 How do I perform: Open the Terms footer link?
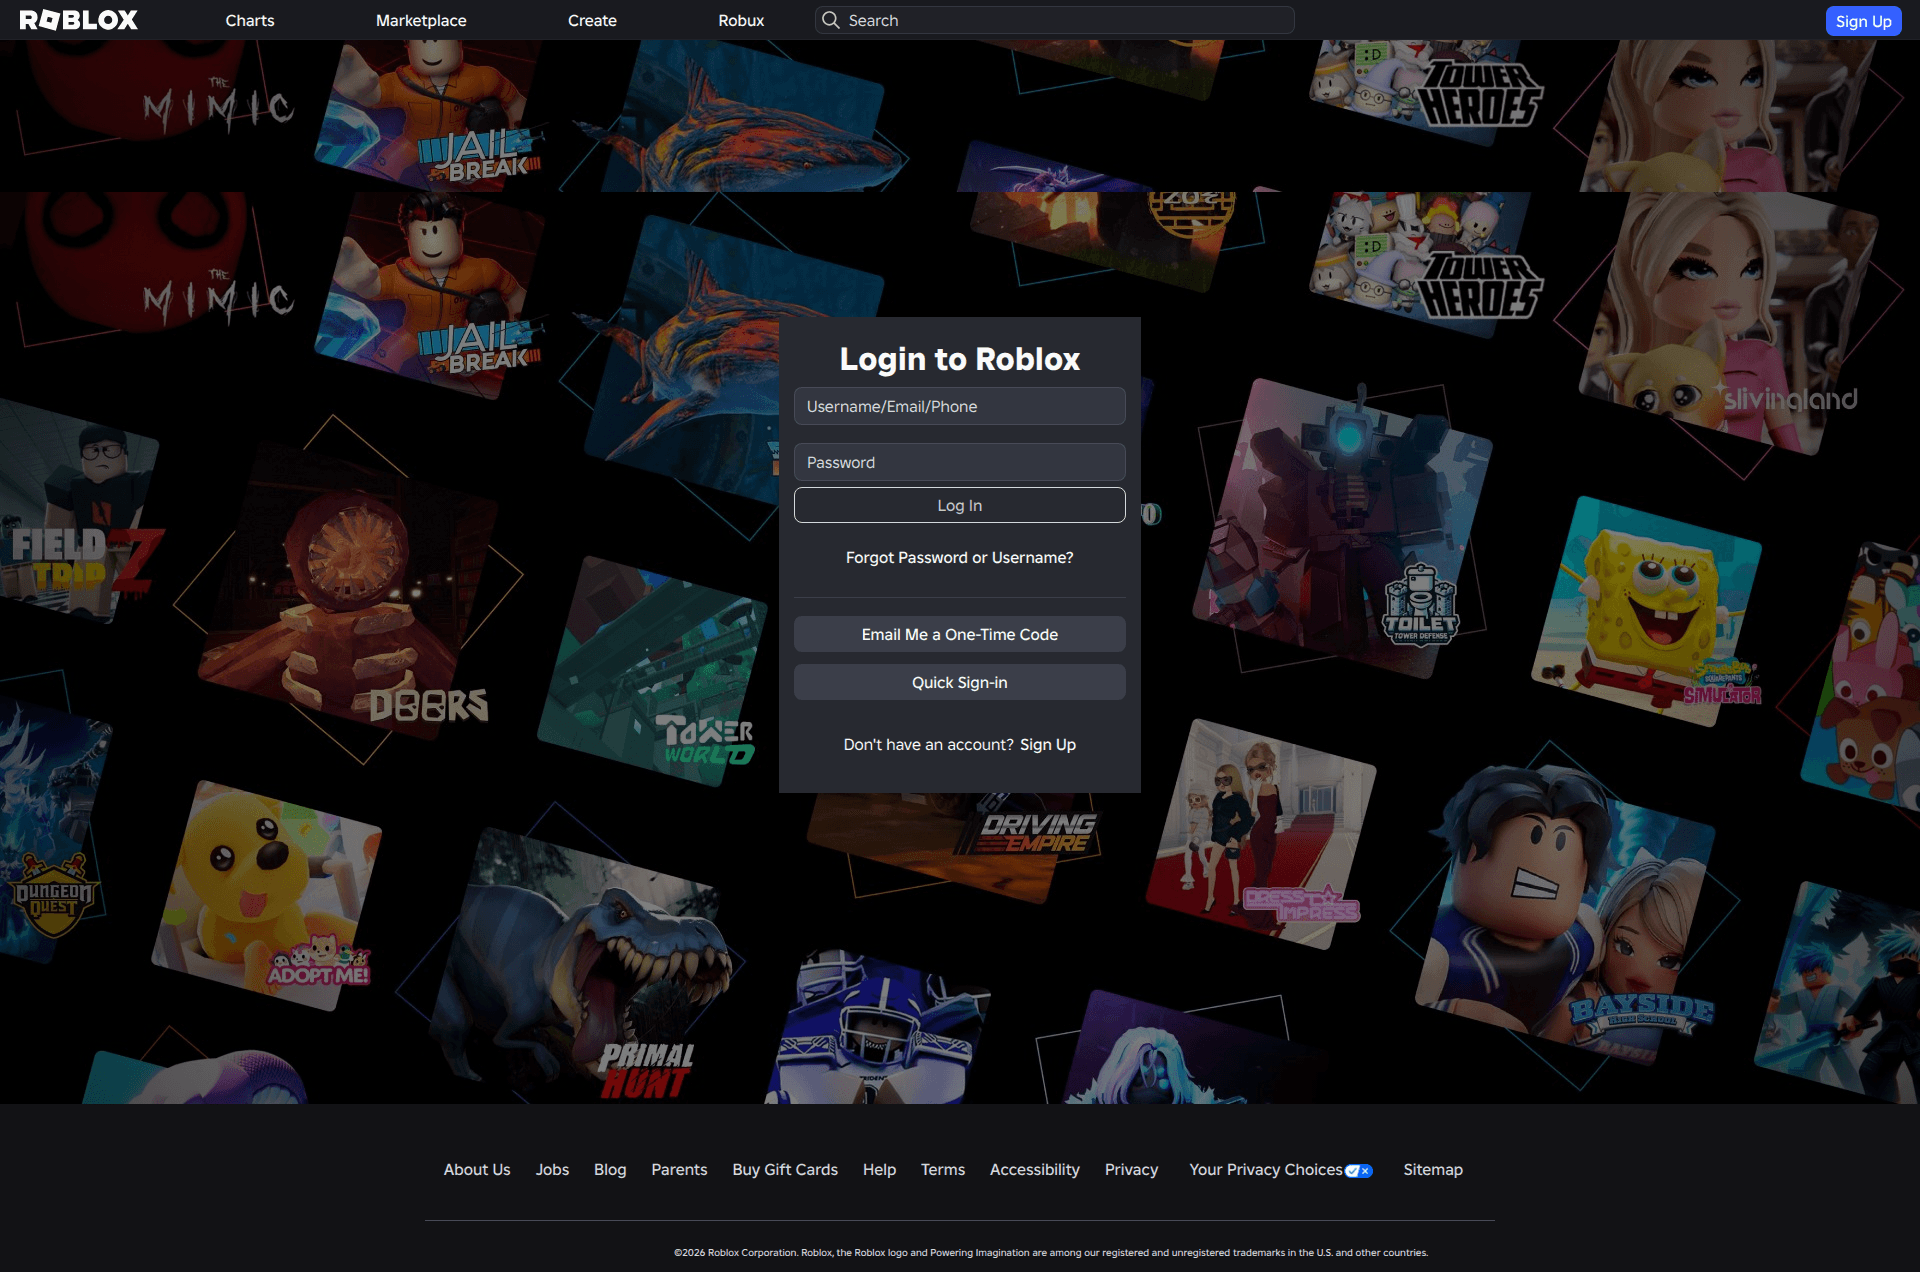tap(943, 1169)
